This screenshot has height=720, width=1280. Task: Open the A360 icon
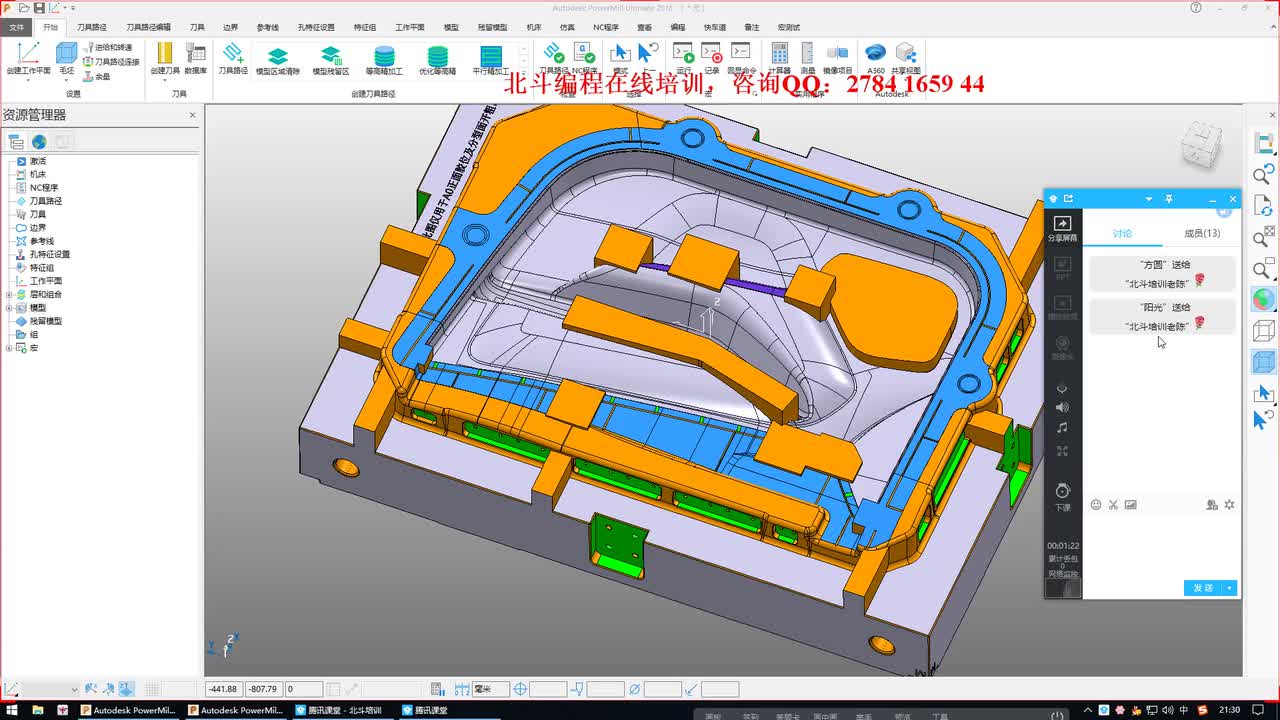875,54
